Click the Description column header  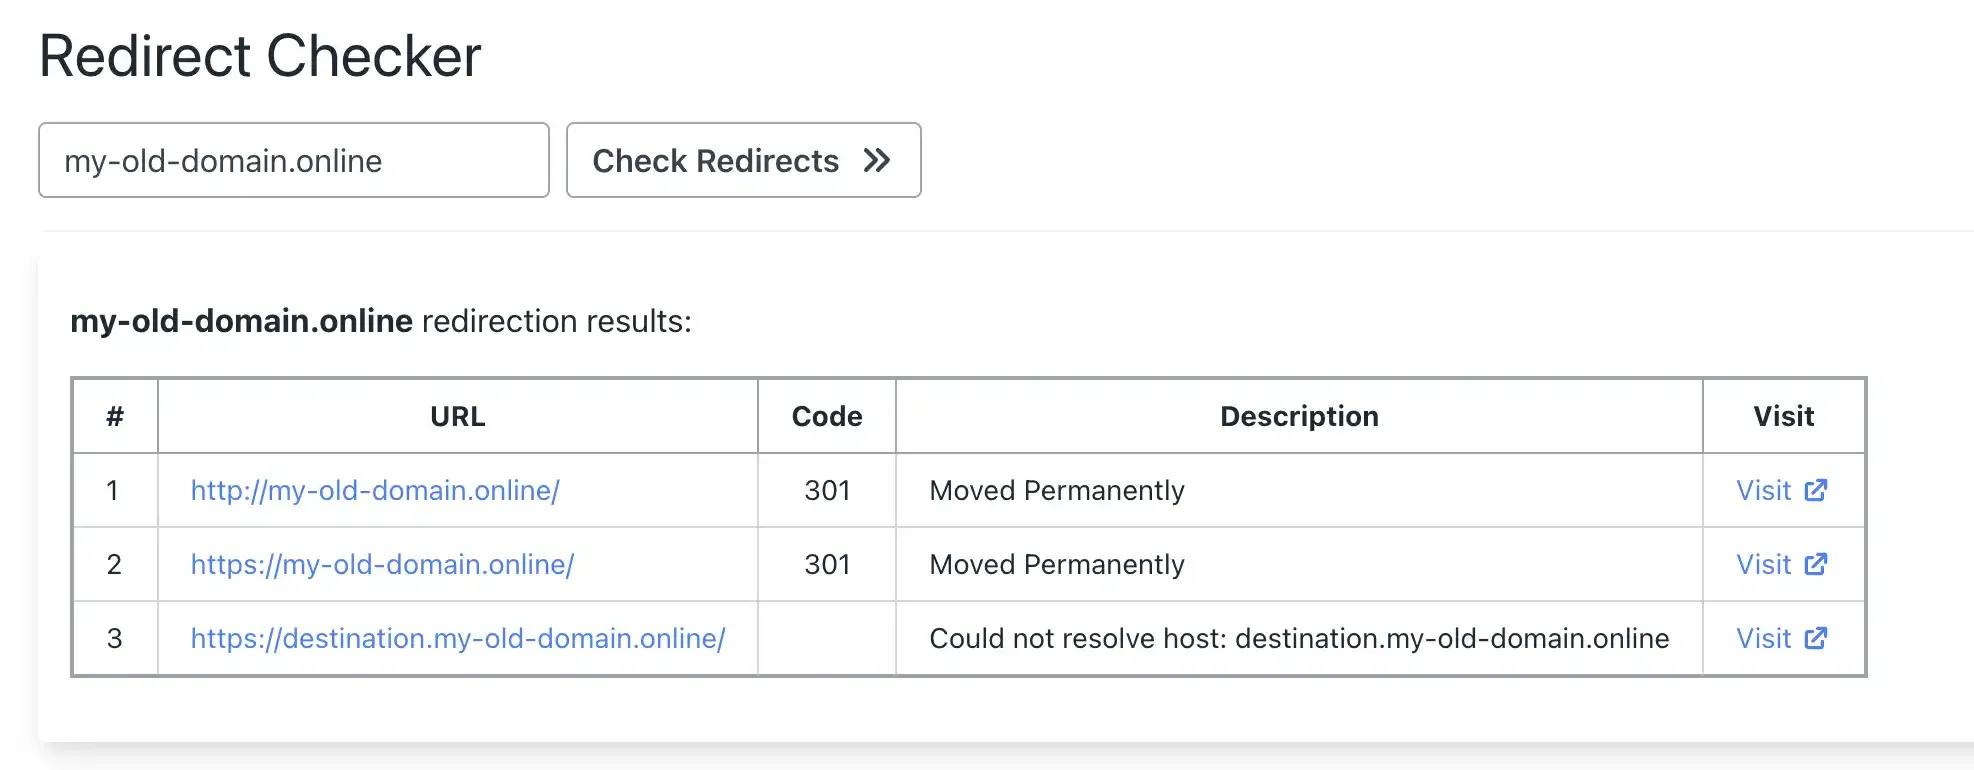tap(1298, 416)
